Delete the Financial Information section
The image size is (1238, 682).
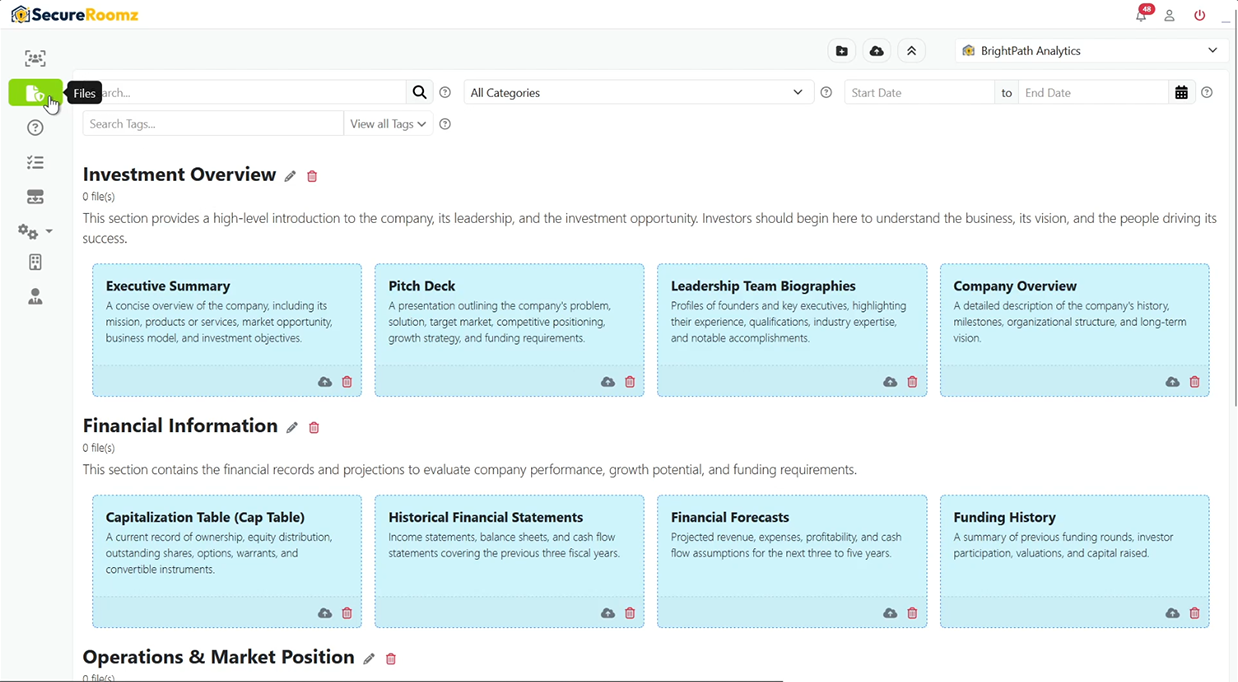[314, 427]
